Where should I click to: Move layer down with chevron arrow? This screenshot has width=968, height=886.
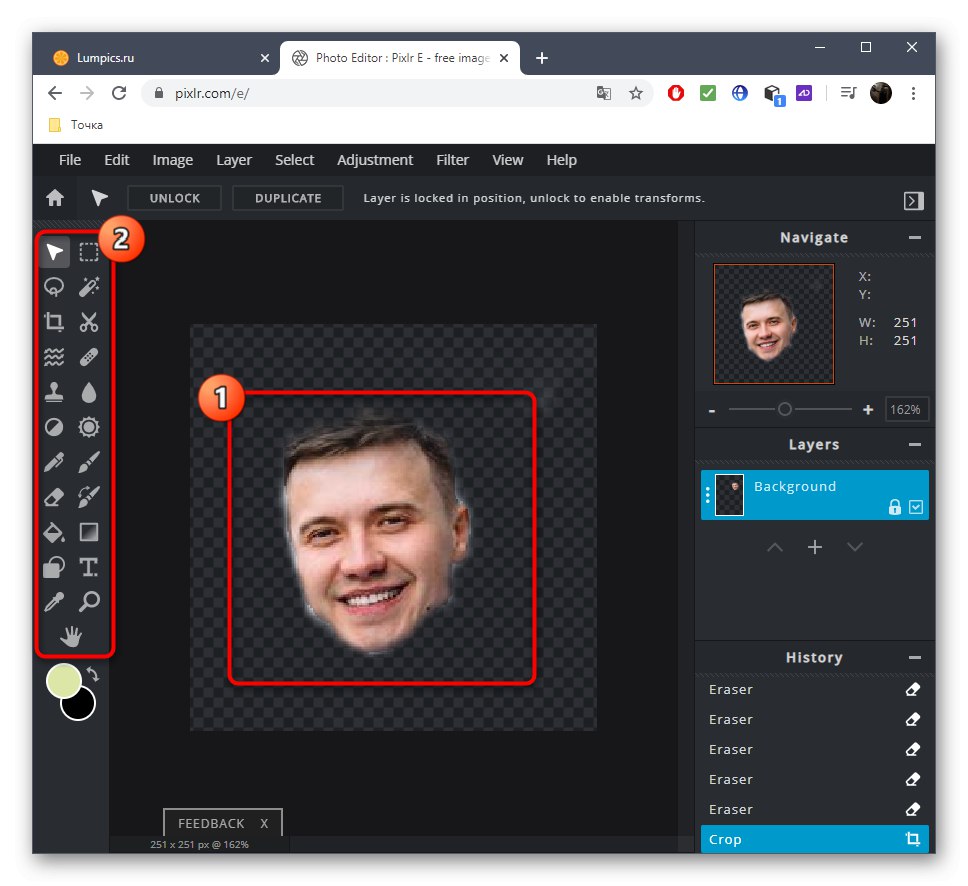(854, 547)
